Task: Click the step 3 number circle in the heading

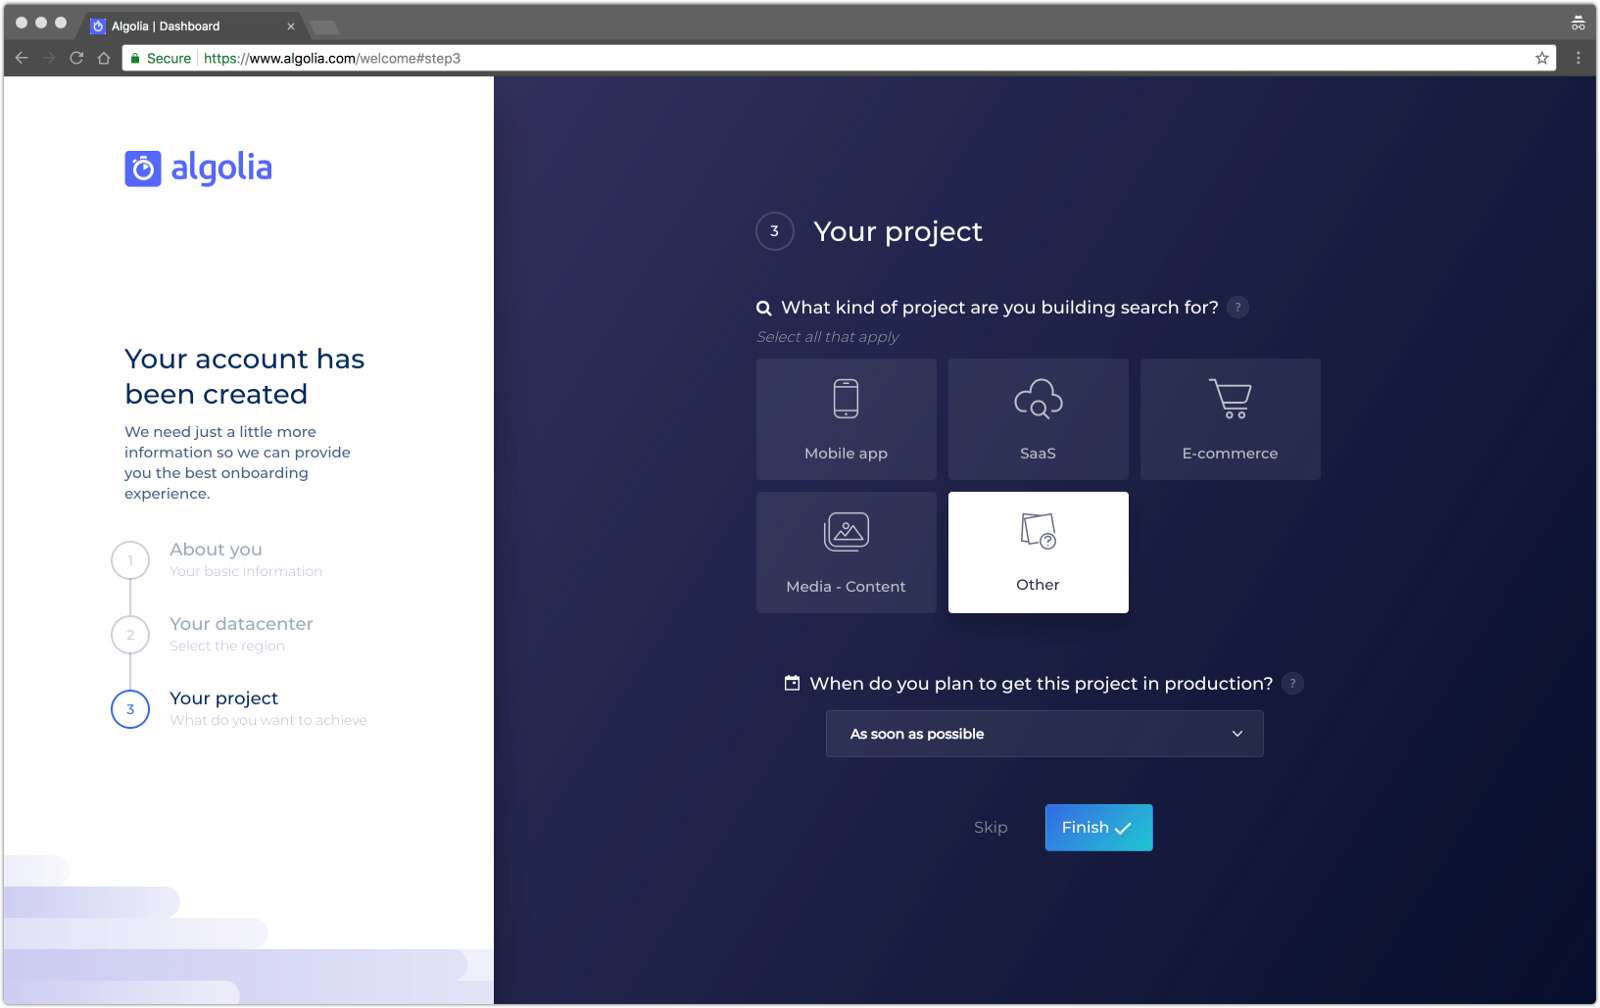Action: [774, 231]
